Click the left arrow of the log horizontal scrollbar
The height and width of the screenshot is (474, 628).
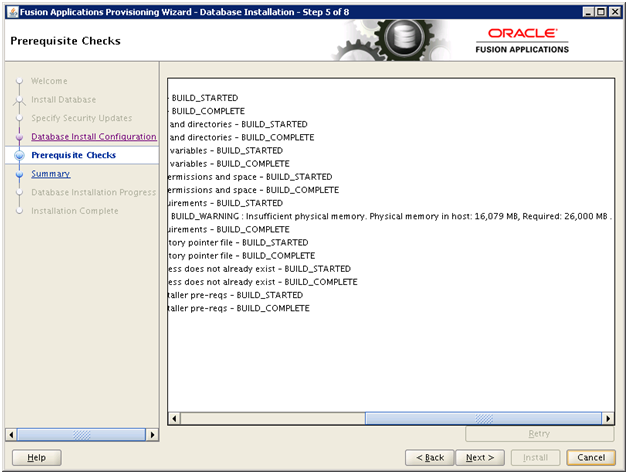point(174,419)
